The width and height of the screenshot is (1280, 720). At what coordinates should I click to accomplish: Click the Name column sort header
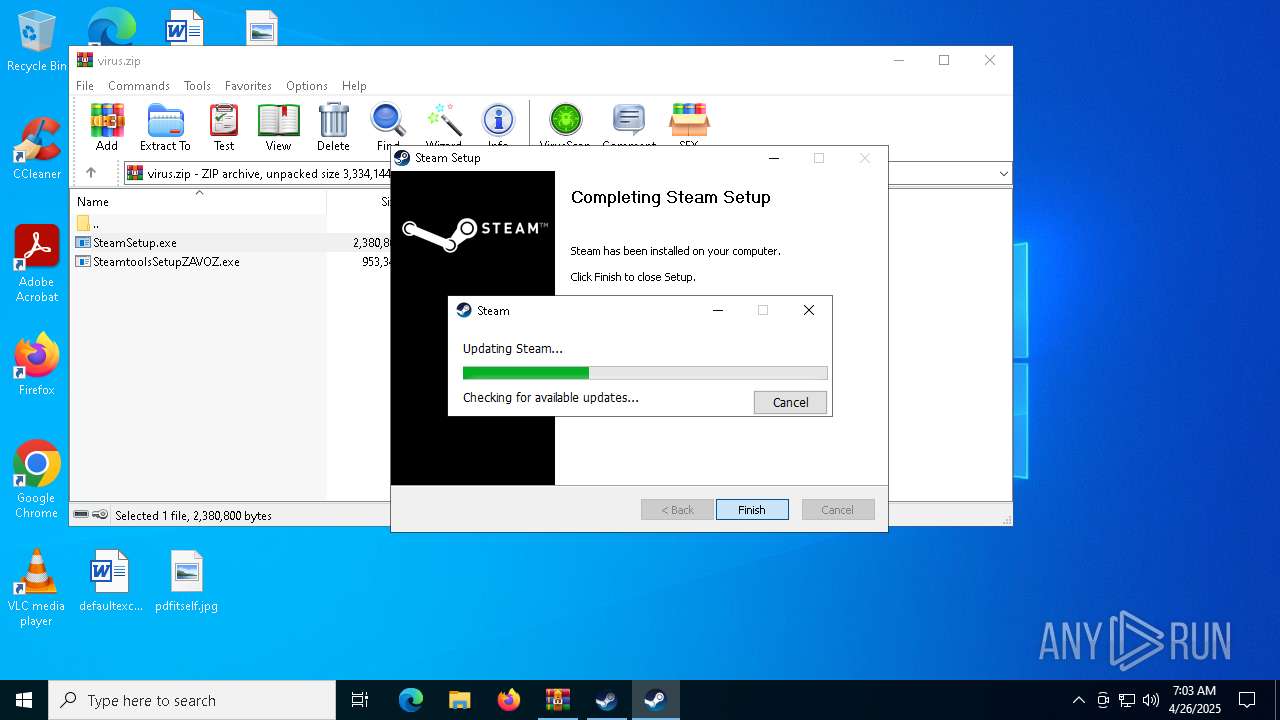coord(198,200)
